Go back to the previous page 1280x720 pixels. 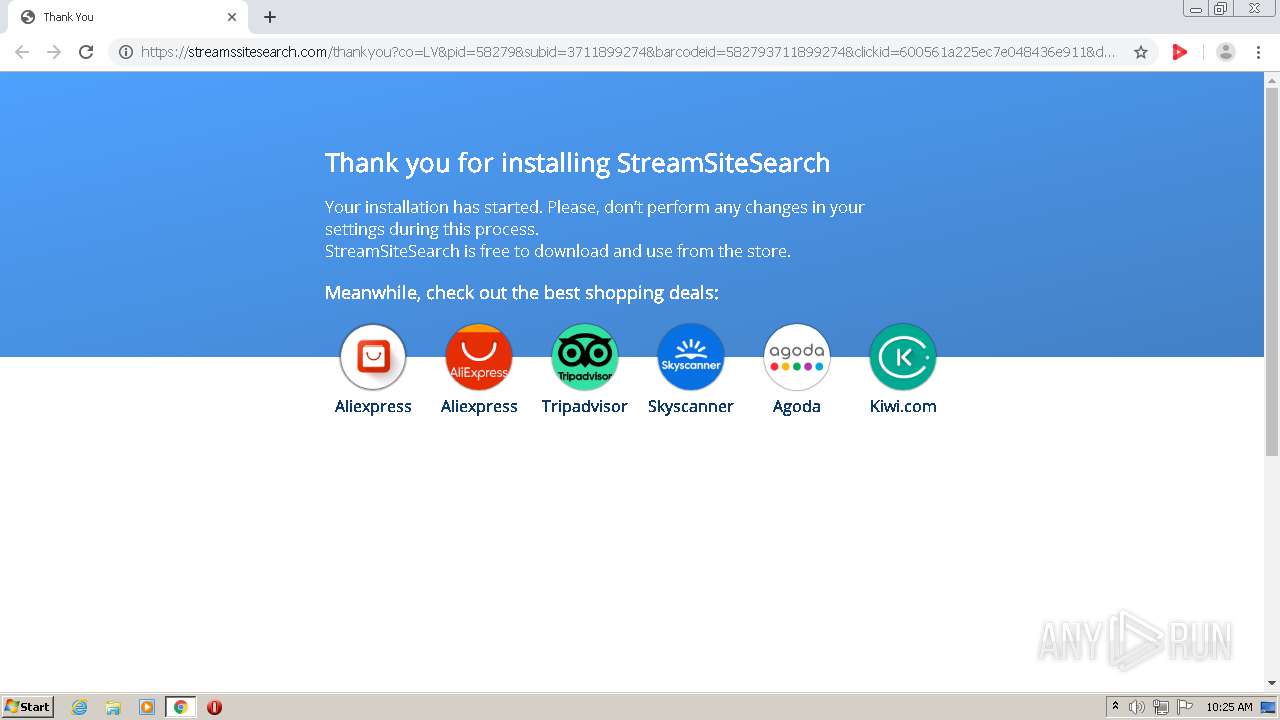[22, 52]
